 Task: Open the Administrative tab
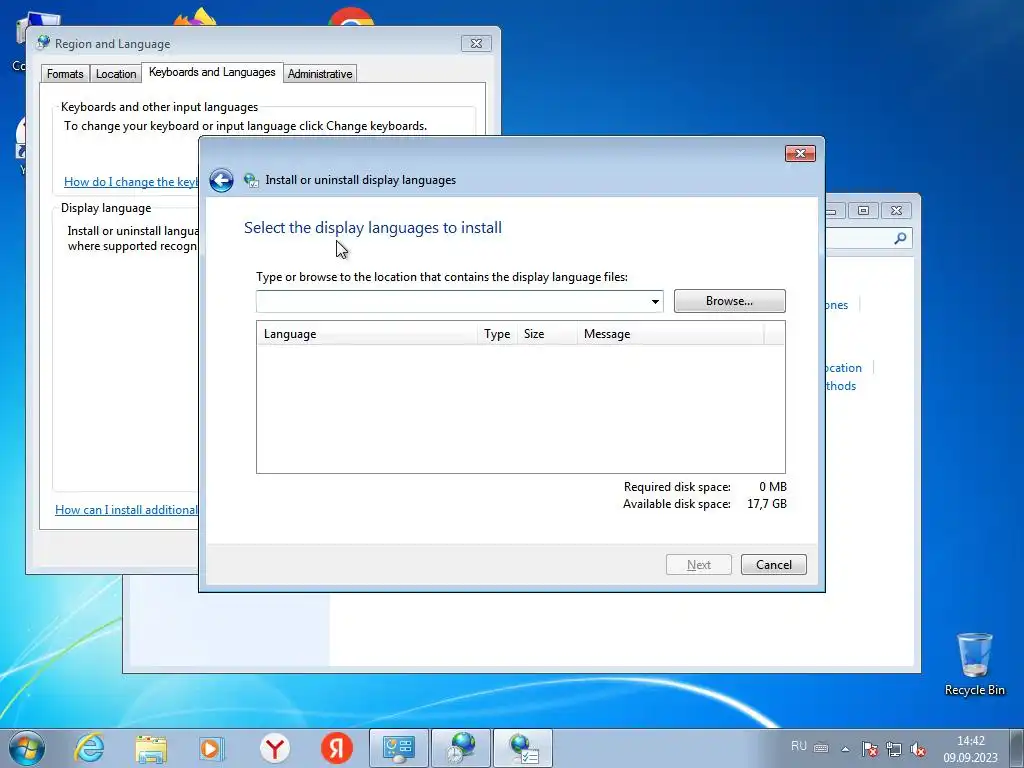(320, 74)
